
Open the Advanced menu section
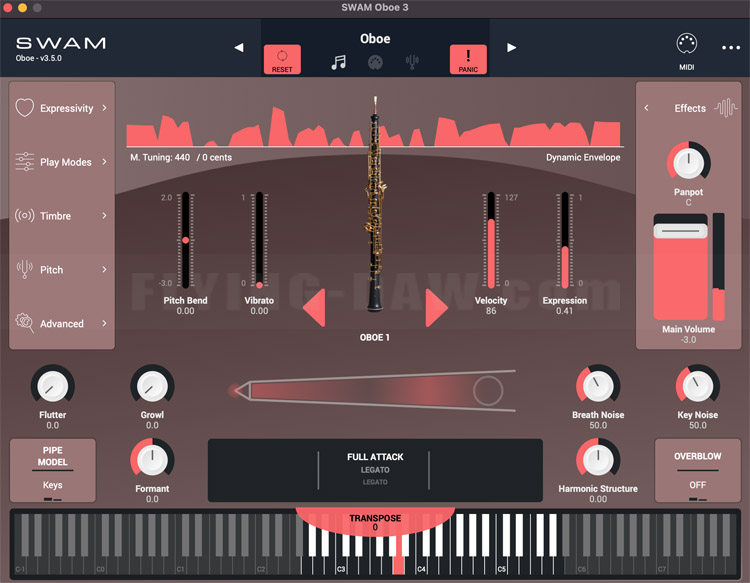pos(62,324)
